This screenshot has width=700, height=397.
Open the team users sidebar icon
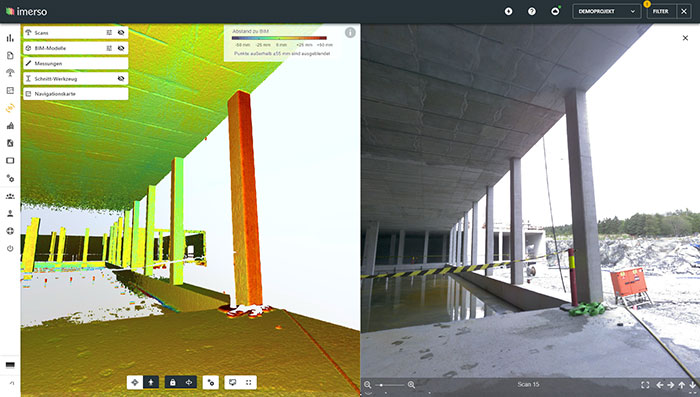pos(10,196)
